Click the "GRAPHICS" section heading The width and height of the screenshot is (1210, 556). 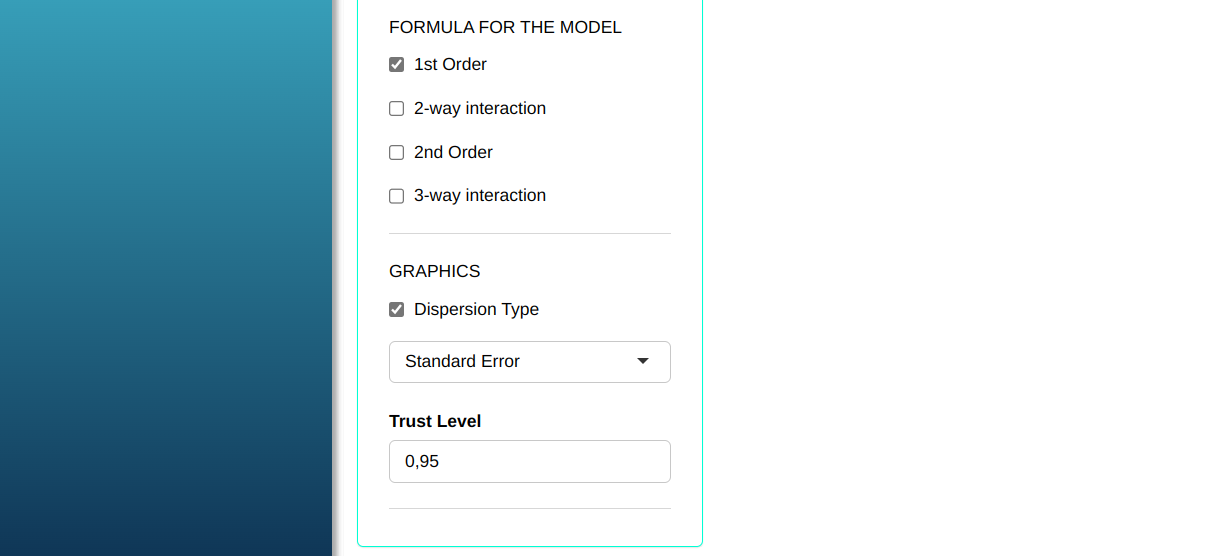coord(434,272)
